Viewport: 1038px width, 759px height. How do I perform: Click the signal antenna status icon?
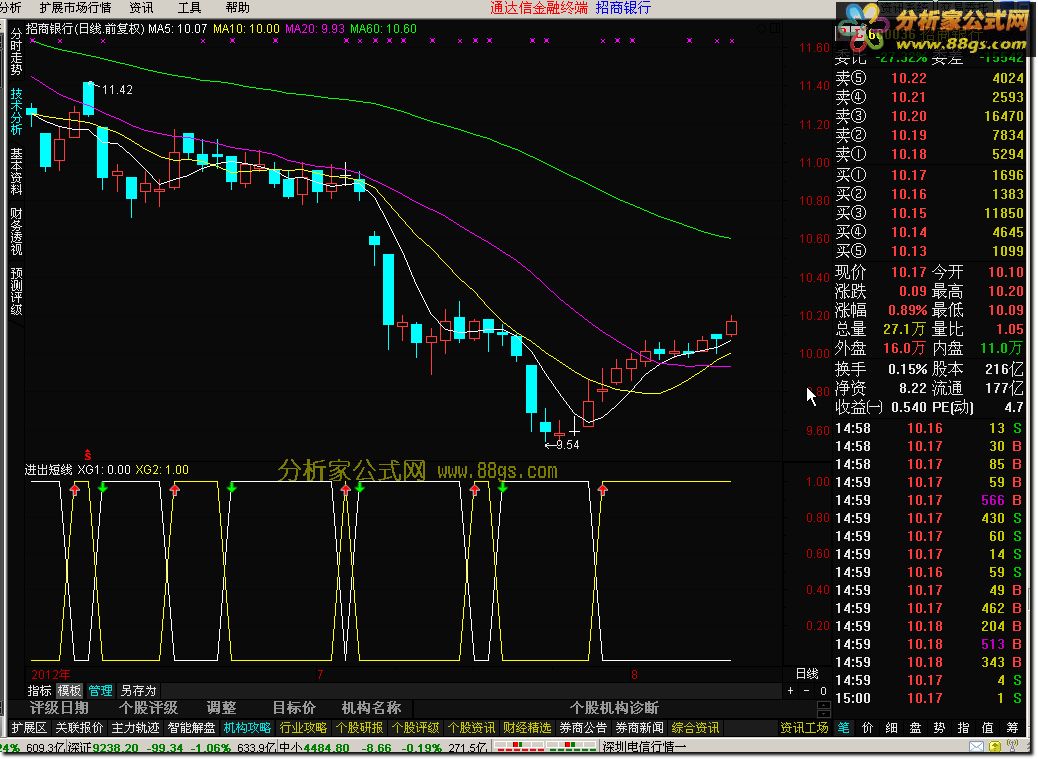point(1012,747)
